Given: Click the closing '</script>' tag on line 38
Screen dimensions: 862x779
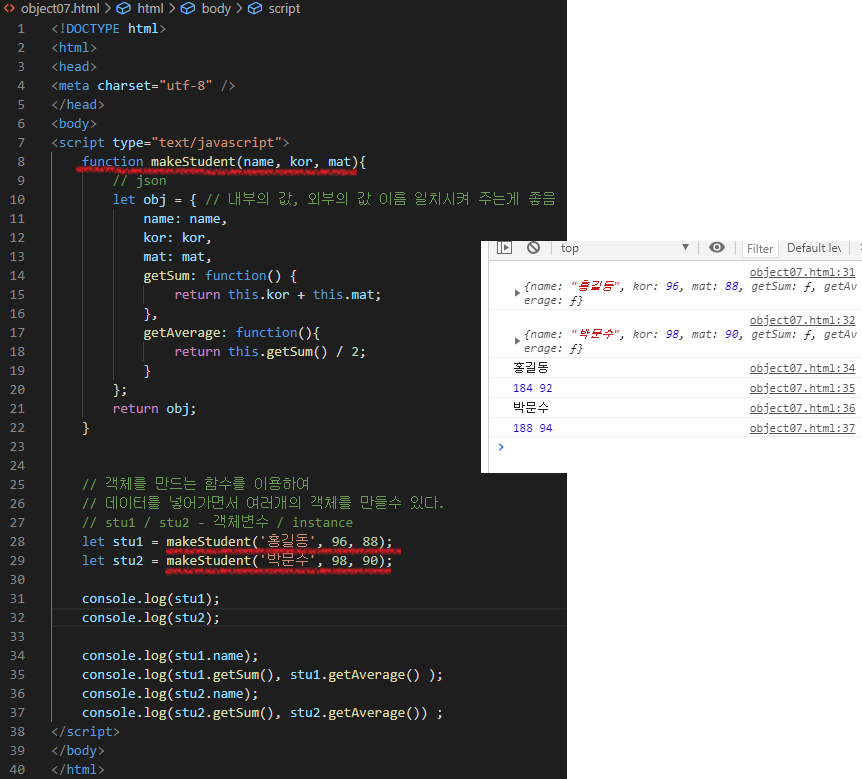Looking at the screenshot, I should (85, 732).
